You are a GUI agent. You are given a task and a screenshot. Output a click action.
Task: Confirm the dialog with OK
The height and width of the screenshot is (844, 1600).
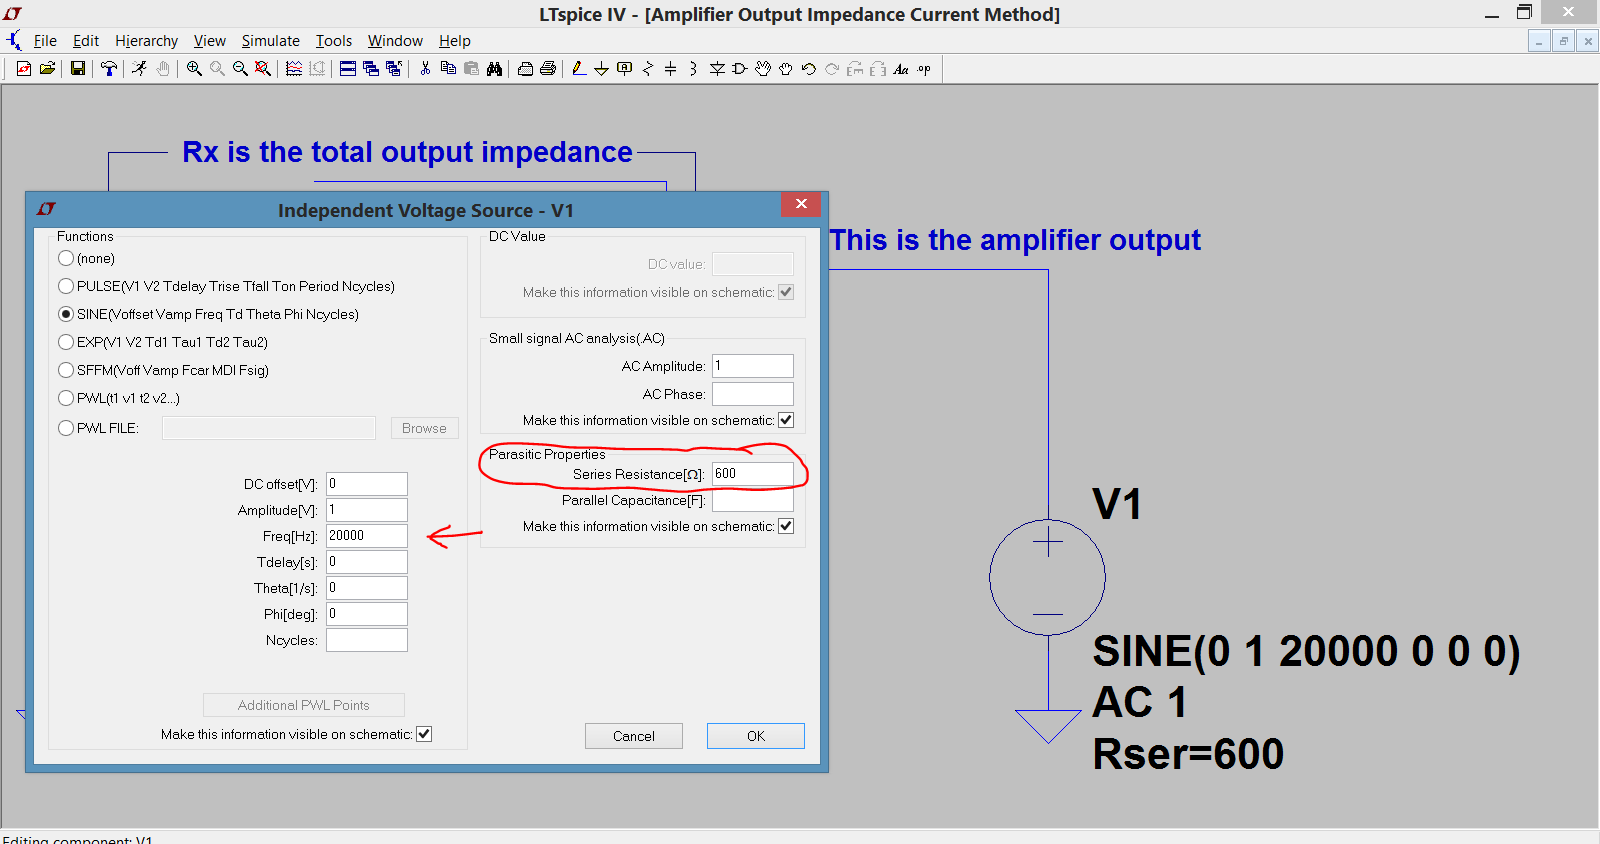(756, 736)
